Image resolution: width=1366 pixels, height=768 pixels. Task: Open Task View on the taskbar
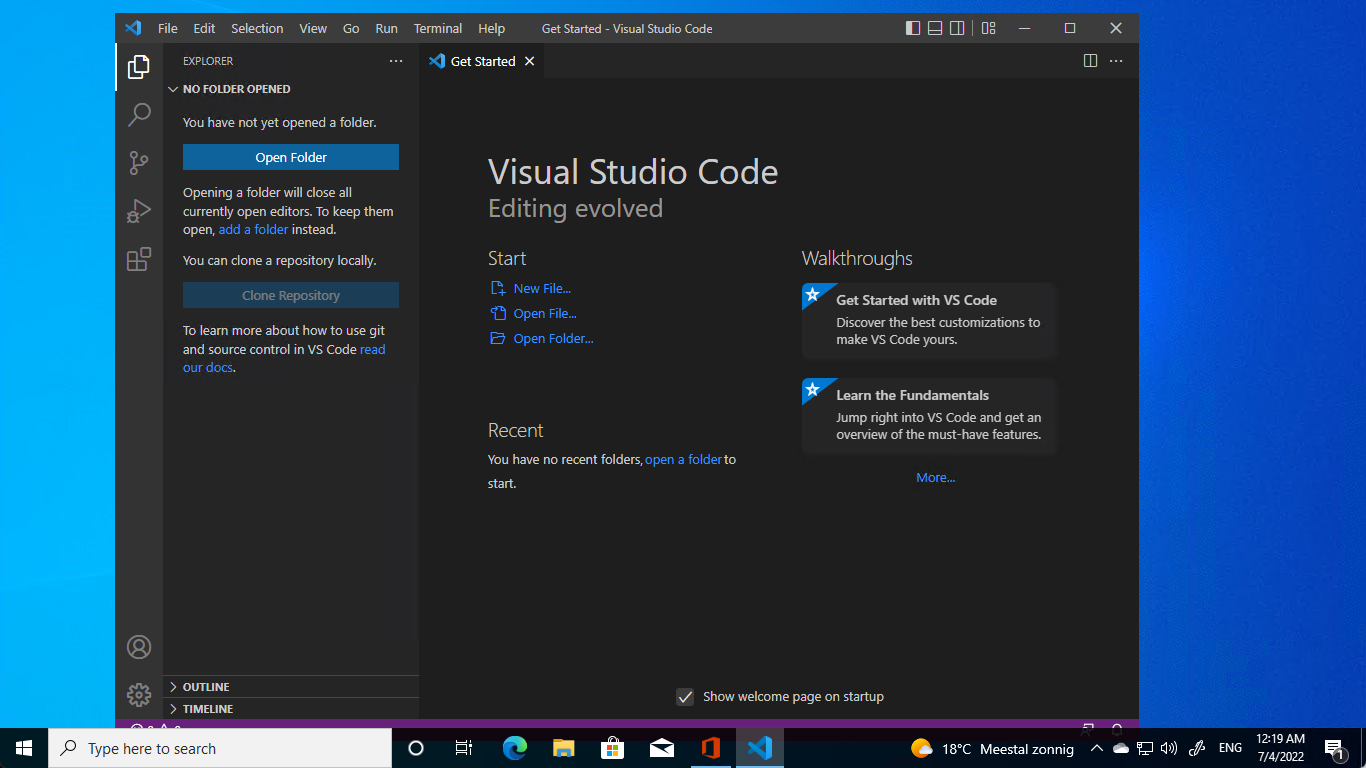click(x=464, y=748)
